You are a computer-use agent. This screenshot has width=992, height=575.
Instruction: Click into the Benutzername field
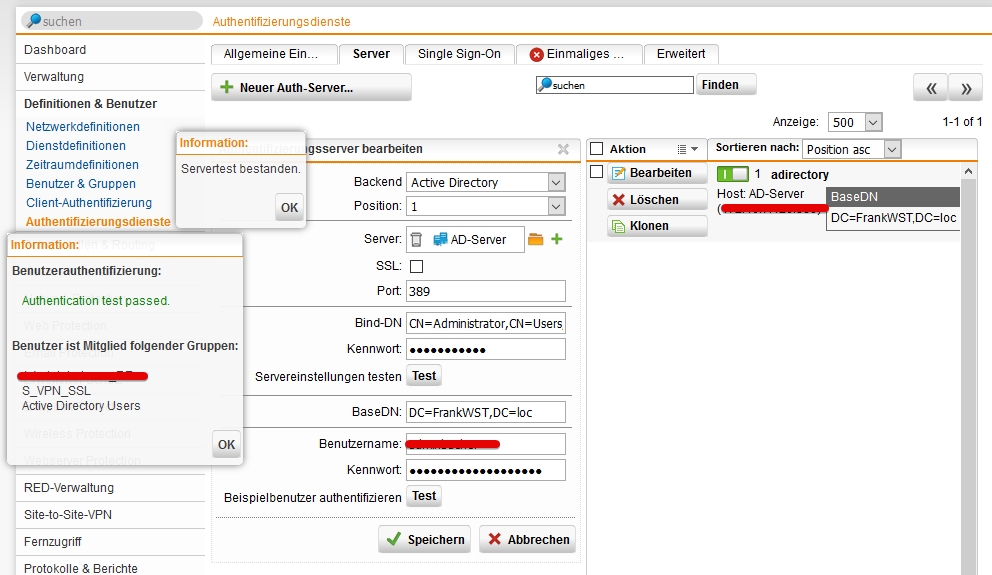(x=486, y=444)
